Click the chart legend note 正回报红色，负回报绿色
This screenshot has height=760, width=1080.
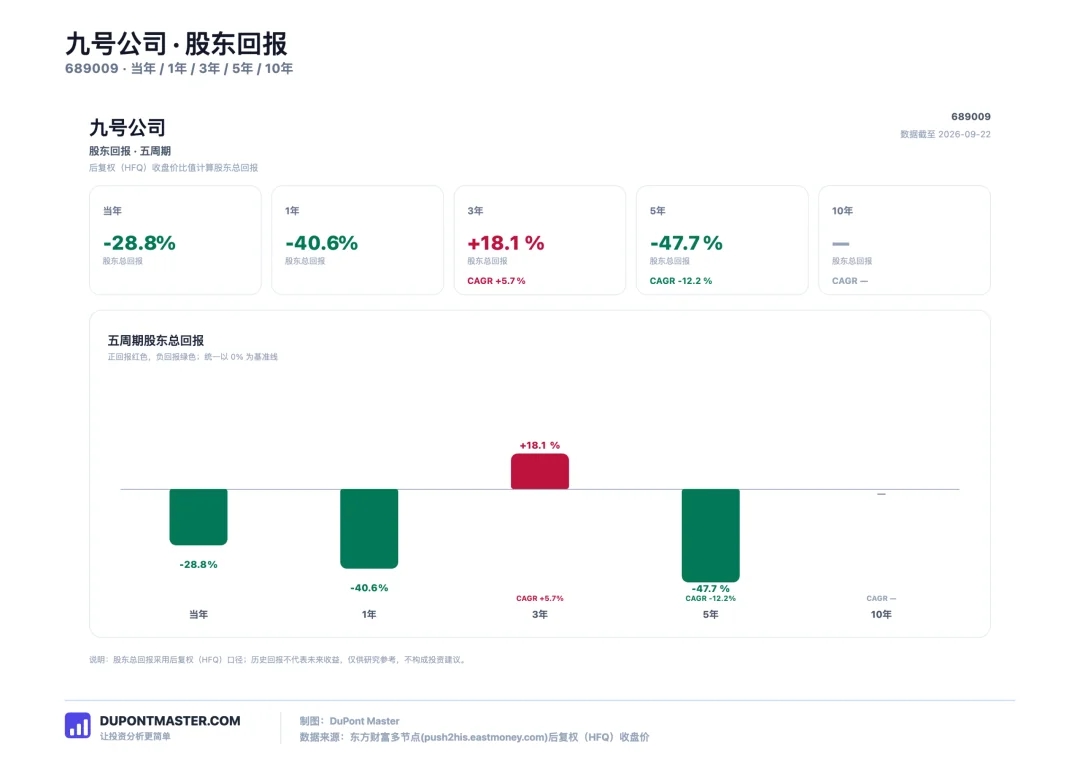click(193, 357)
